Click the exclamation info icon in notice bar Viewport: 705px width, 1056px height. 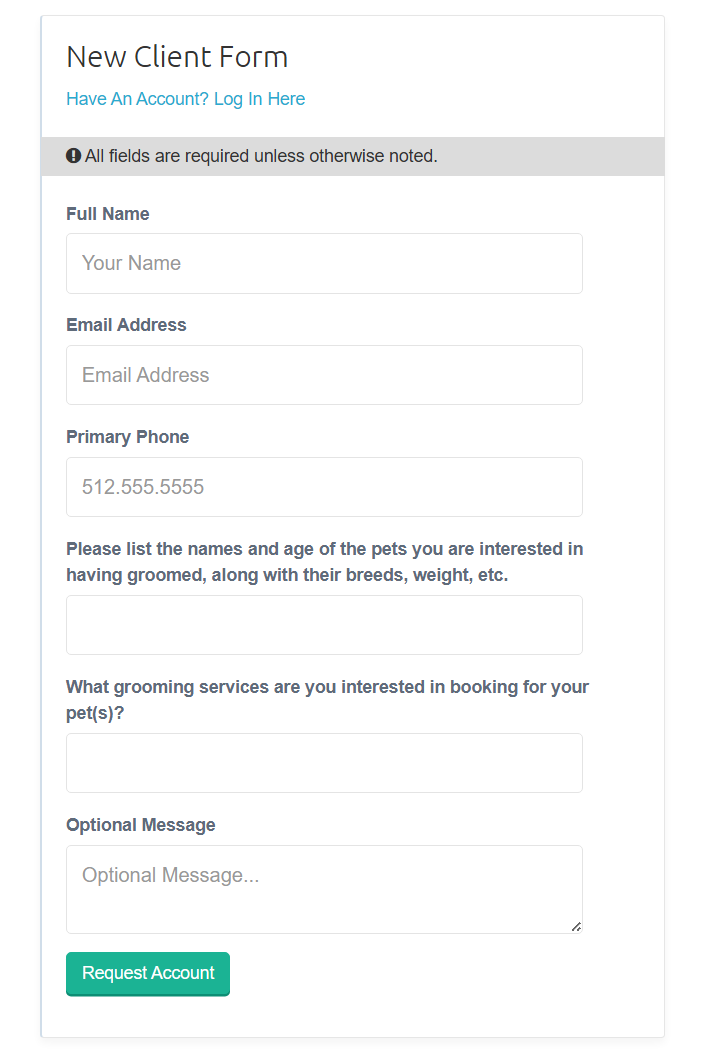(73, 156)
